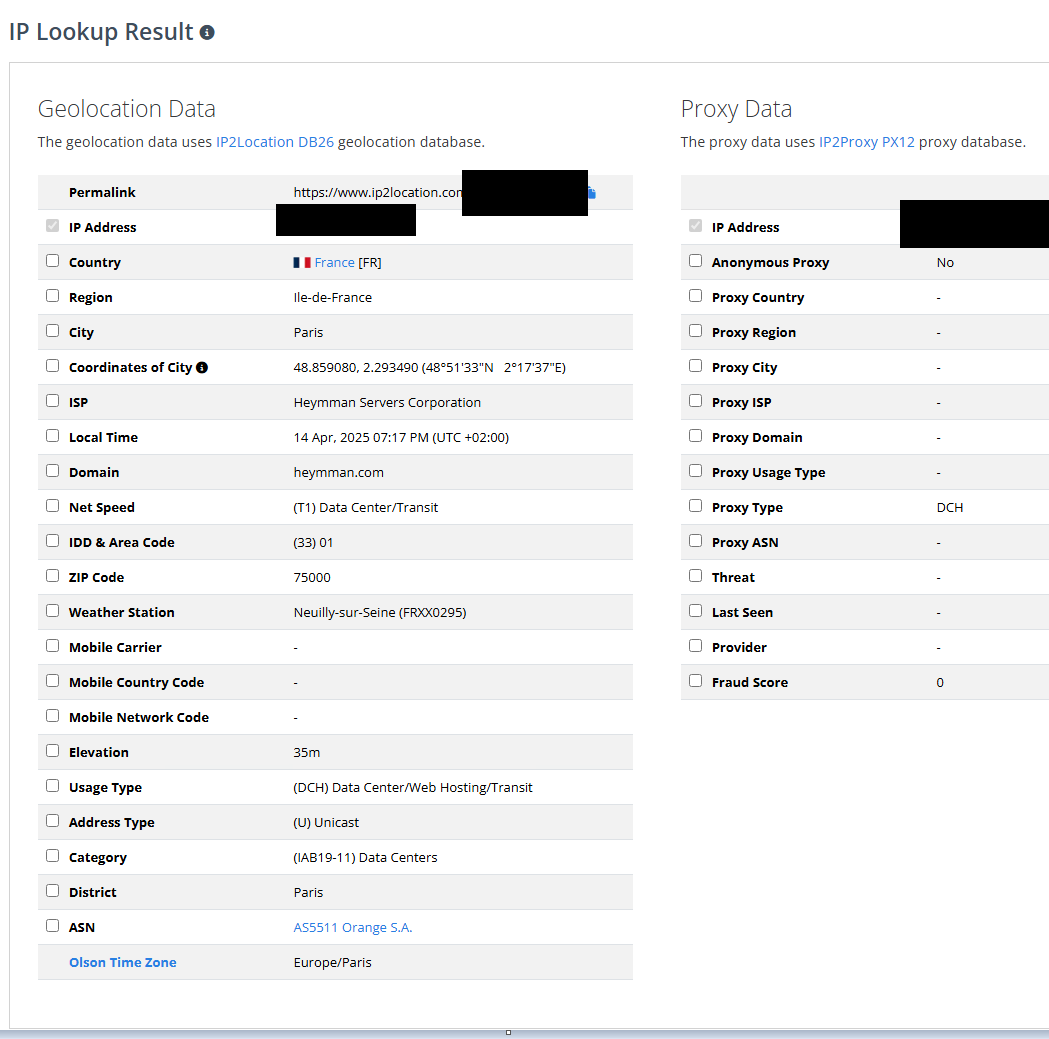
Task: Select the Threat checkbox
Action: pos(696,576)
